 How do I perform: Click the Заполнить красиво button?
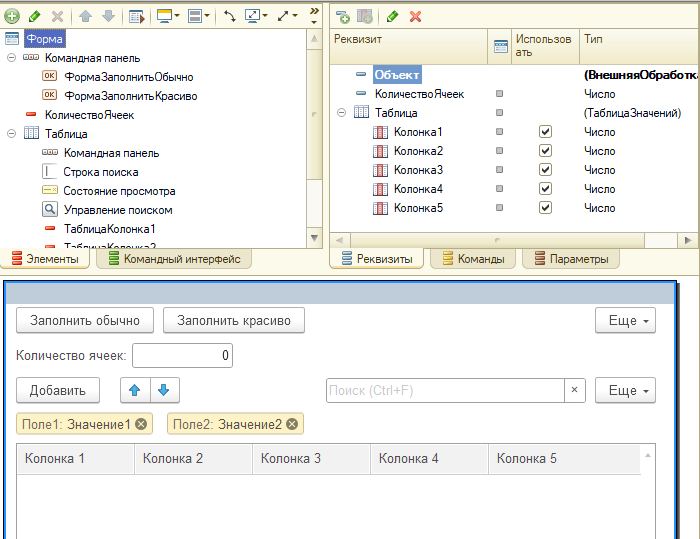(x=234, y=320)
